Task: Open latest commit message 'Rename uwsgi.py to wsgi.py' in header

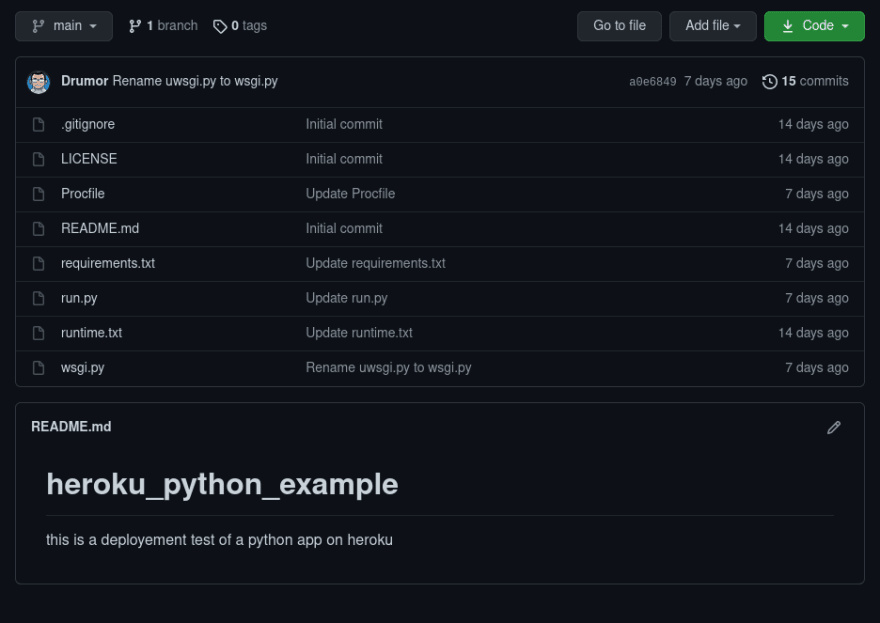Action: click(x=195, y=81)
